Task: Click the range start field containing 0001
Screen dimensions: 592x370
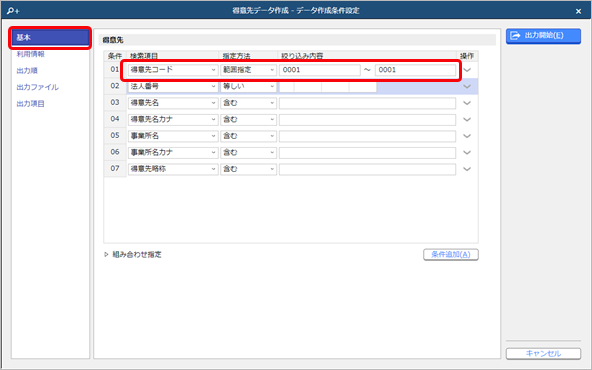Action: 319,70
